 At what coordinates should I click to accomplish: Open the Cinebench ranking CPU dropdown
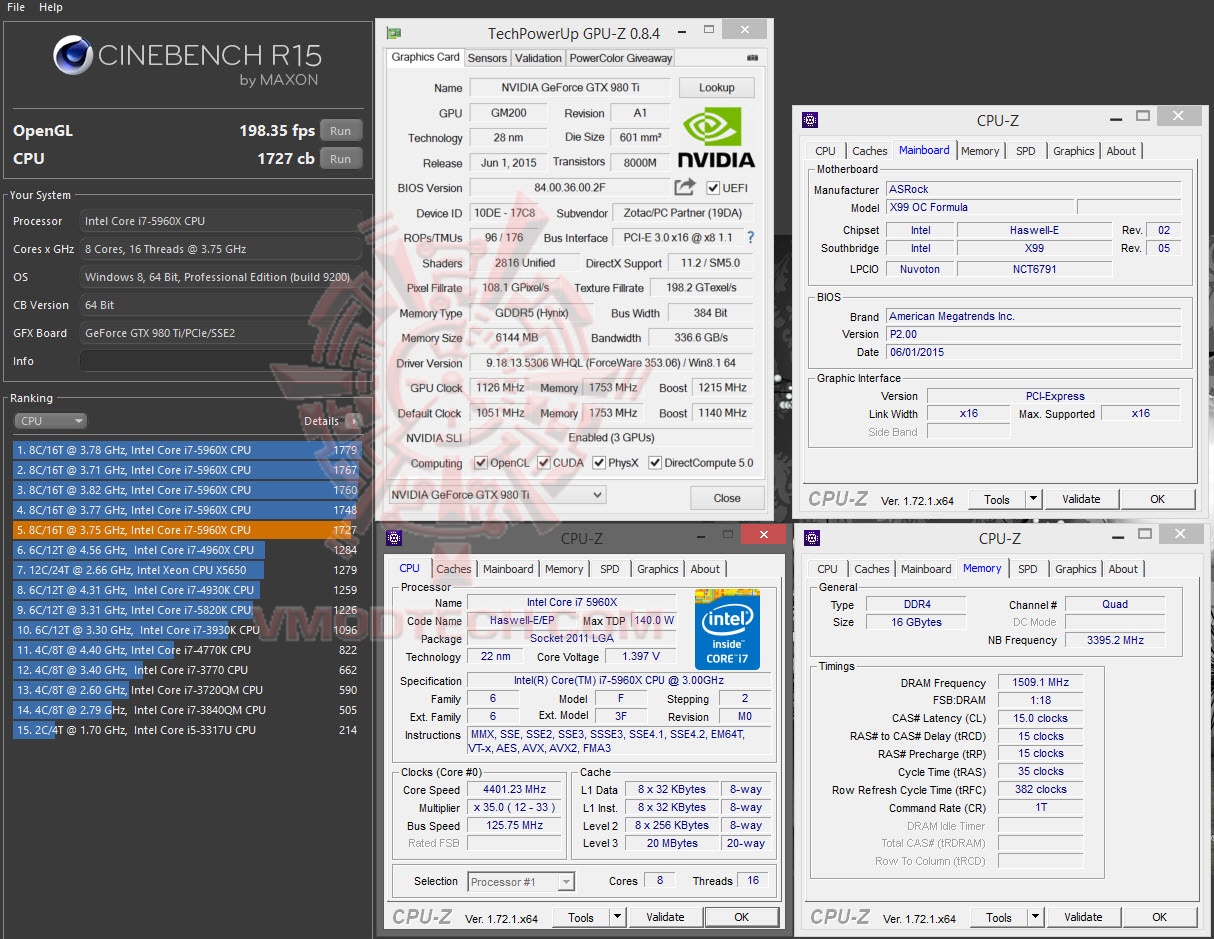51,421
